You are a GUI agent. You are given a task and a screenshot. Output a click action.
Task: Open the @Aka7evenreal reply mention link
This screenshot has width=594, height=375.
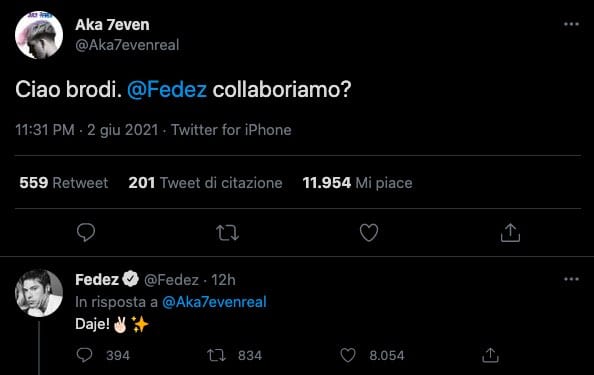214,302
